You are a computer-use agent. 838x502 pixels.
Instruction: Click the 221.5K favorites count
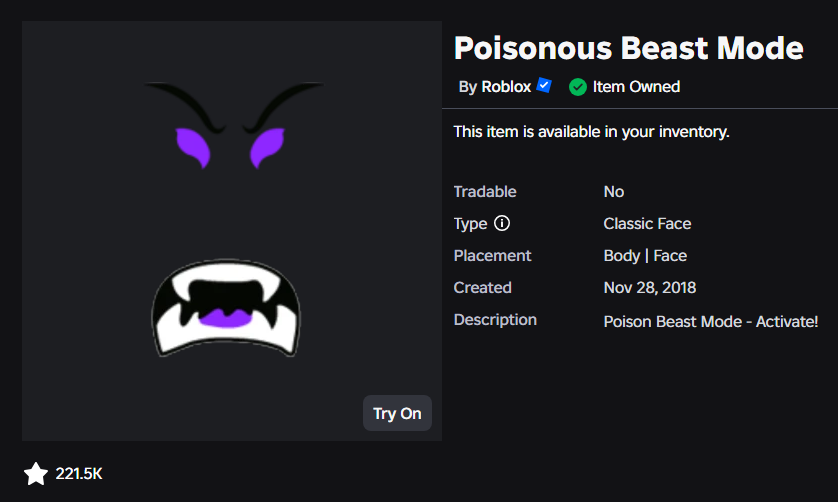coord(79,474)
